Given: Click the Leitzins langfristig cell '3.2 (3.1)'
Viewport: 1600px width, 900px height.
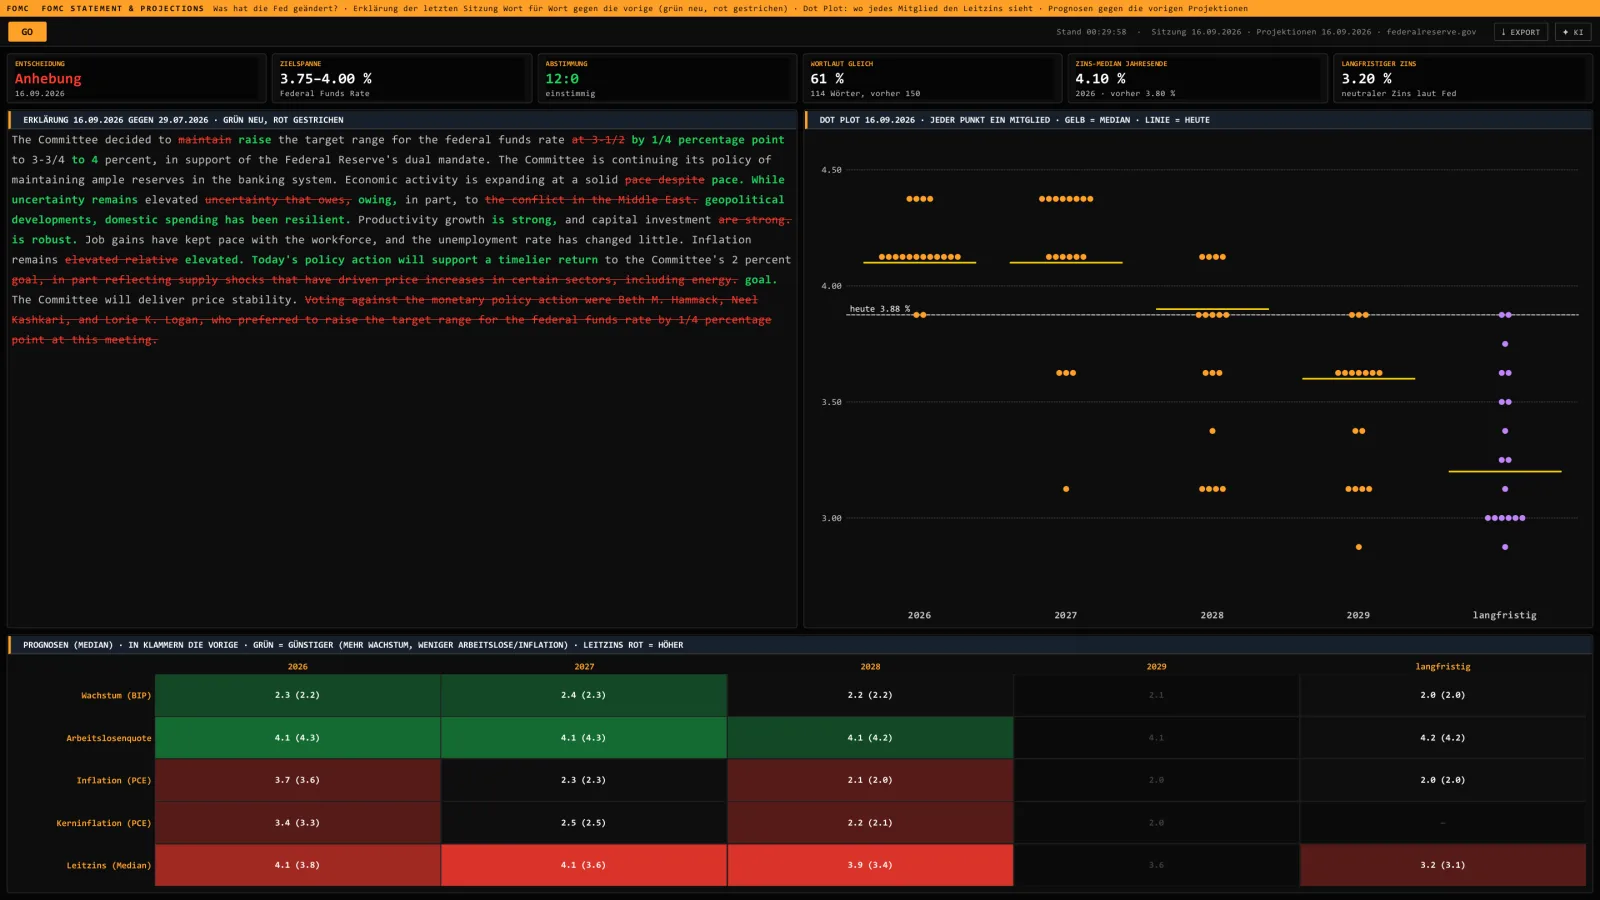Looking at the screenshot, I should [1443, 865].
